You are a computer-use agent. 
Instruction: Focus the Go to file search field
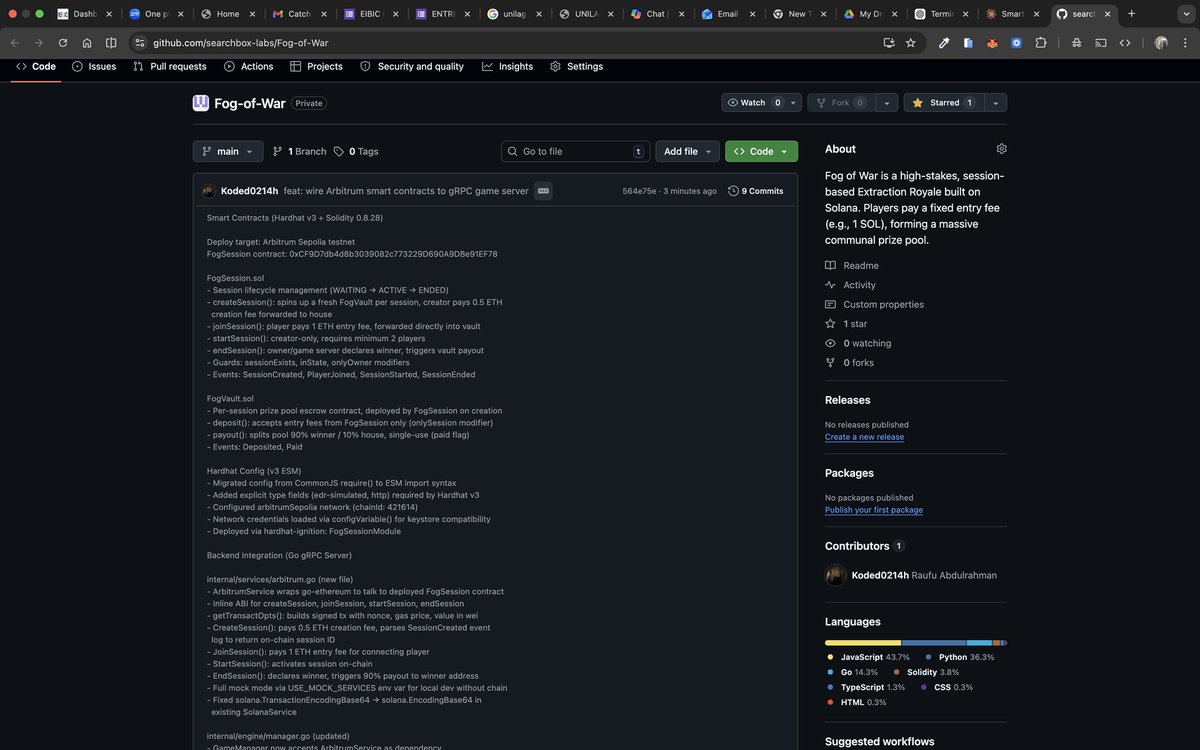click(575, 152)
